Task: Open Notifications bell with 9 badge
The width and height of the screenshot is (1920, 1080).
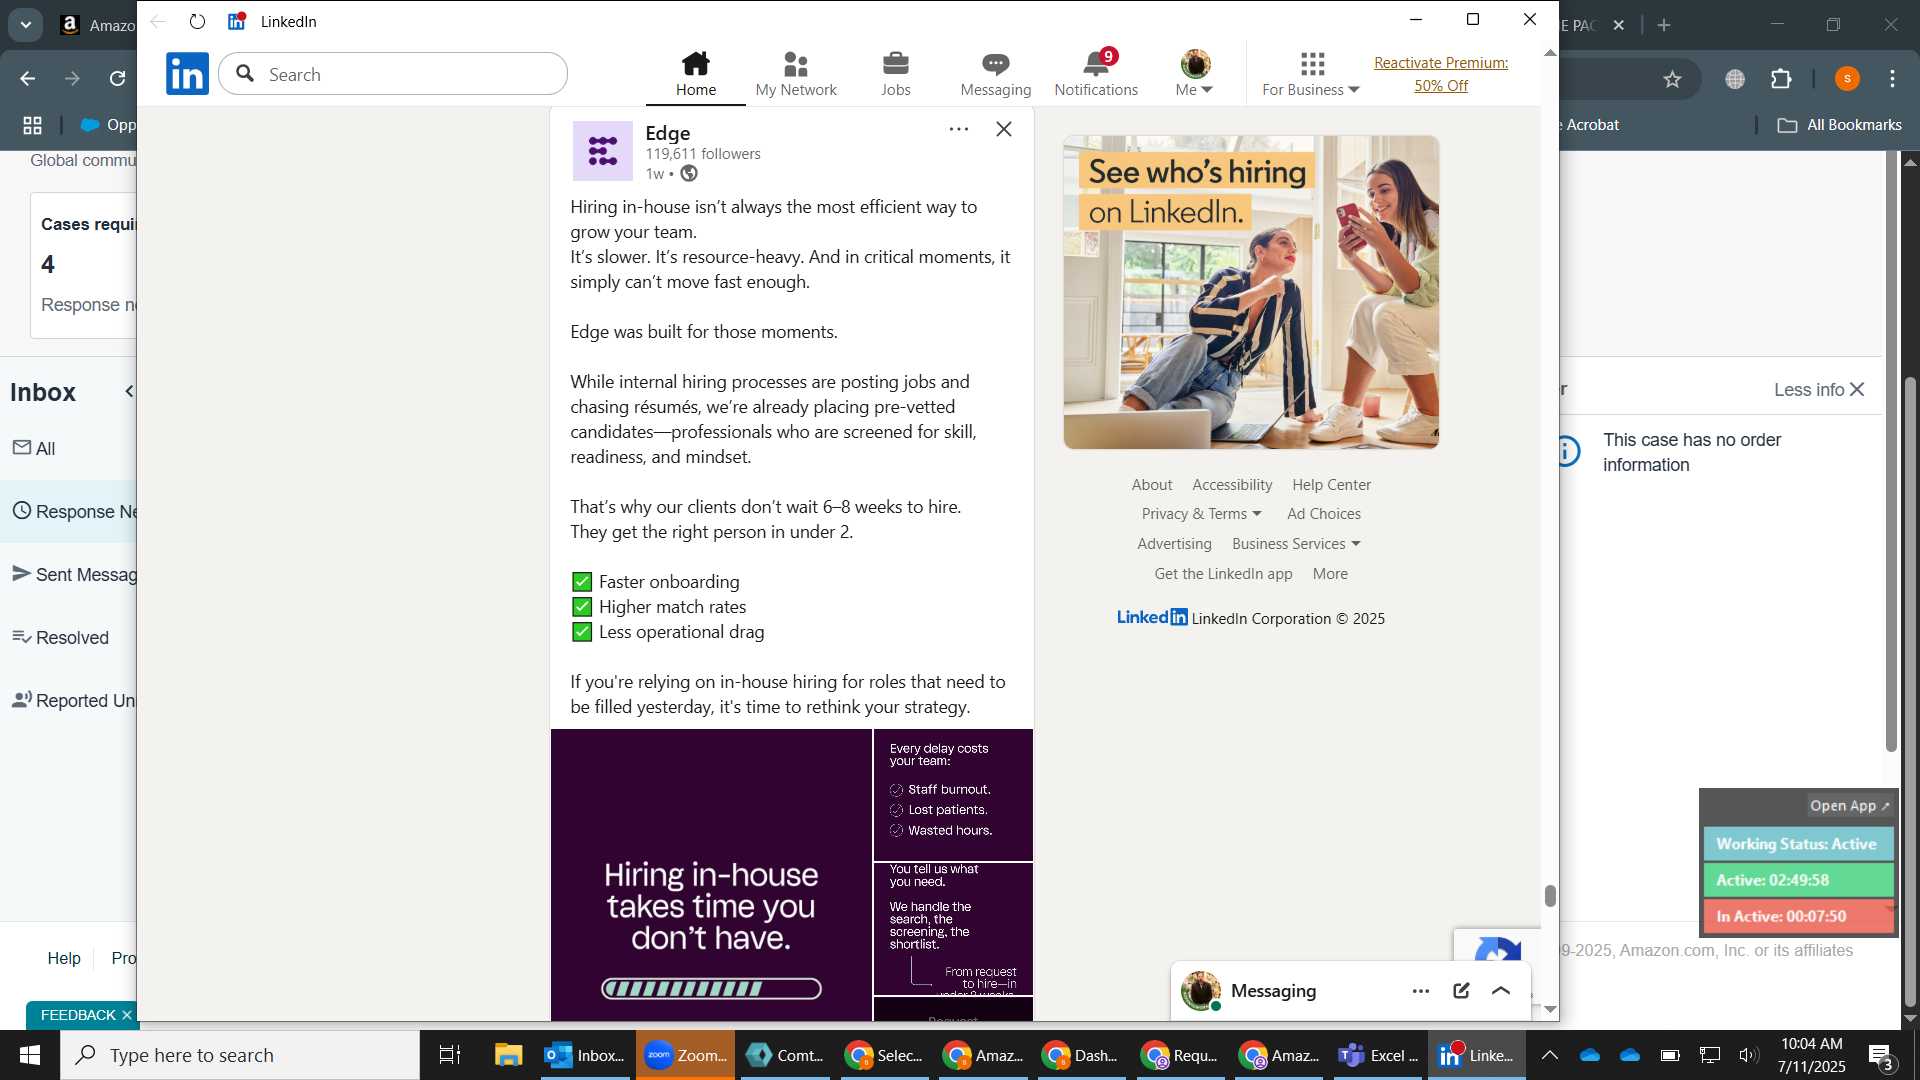Action: [1096, 74]
